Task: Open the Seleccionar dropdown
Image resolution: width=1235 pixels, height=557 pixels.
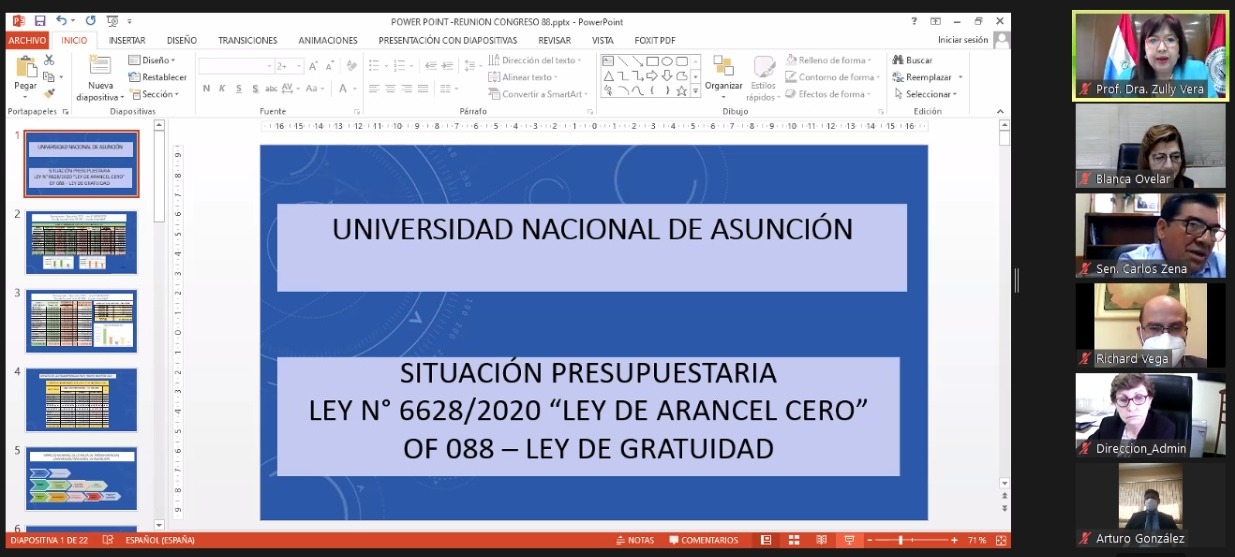Action: pos(926,94)
